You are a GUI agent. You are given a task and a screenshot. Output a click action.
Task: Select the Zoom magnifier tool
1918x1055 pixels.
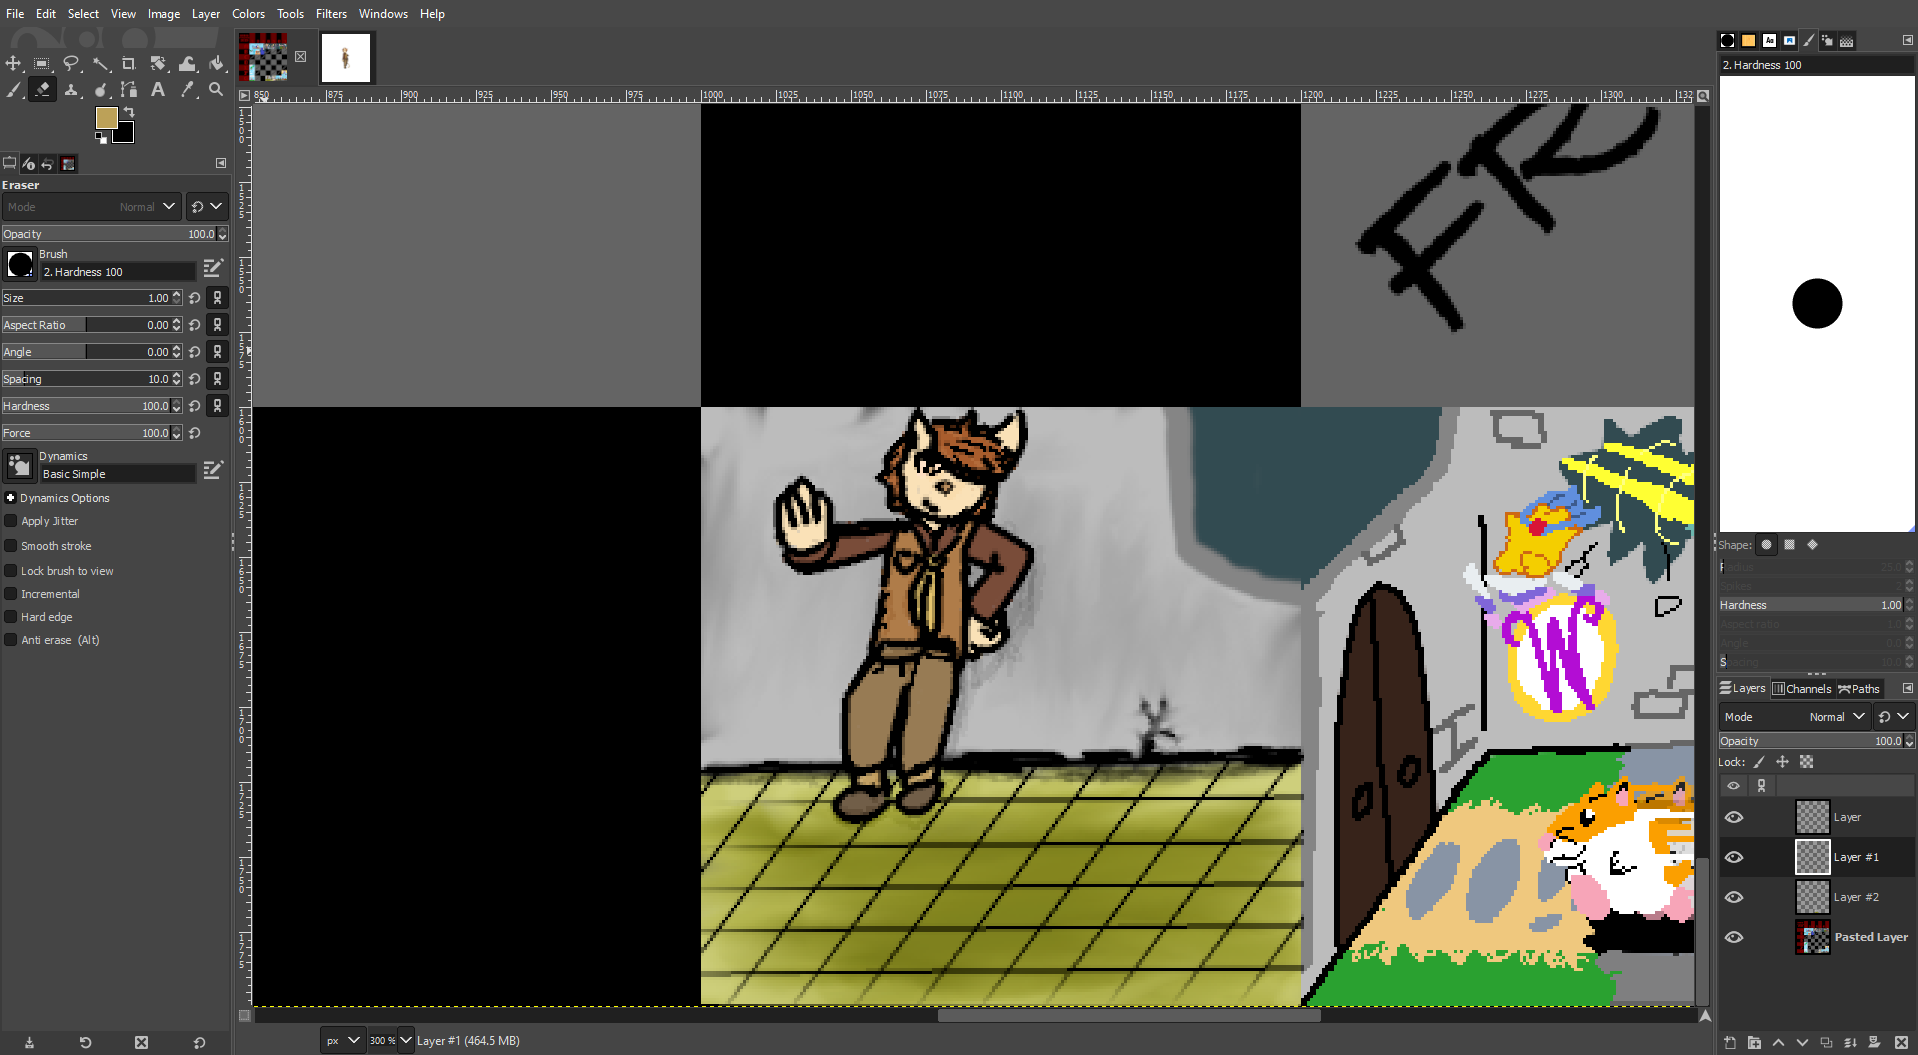pyautogui.click(x=216, y=90)
